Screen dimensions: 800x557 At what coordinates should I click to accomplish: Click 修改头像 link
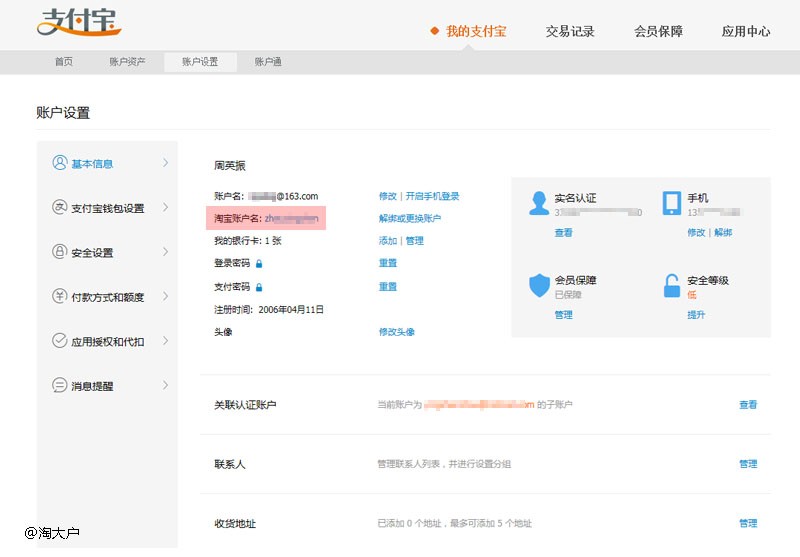pos(396,332)
